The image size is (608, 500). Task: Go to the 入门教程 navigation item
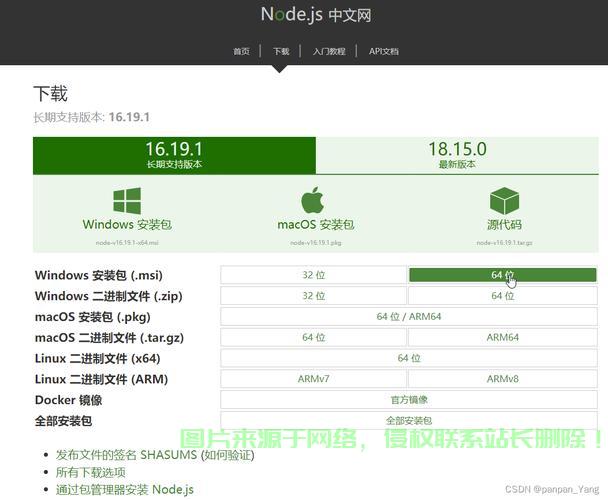coord(328,51)
